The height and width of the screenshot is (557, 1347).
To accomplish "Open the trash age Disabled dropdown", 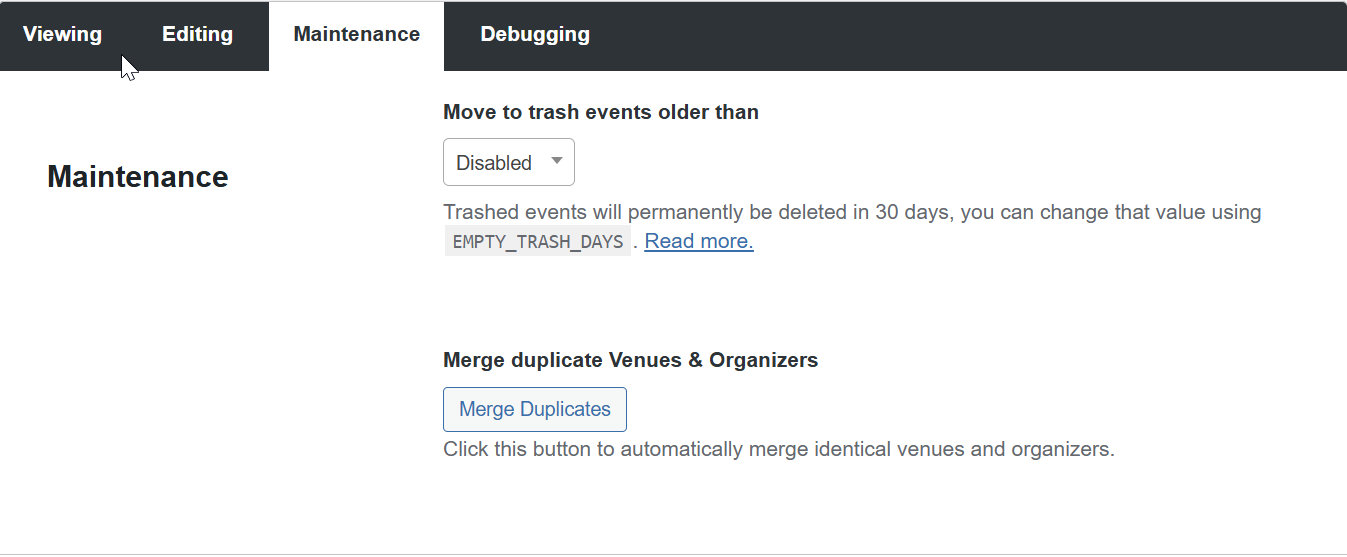I will [x=508, y=162].
